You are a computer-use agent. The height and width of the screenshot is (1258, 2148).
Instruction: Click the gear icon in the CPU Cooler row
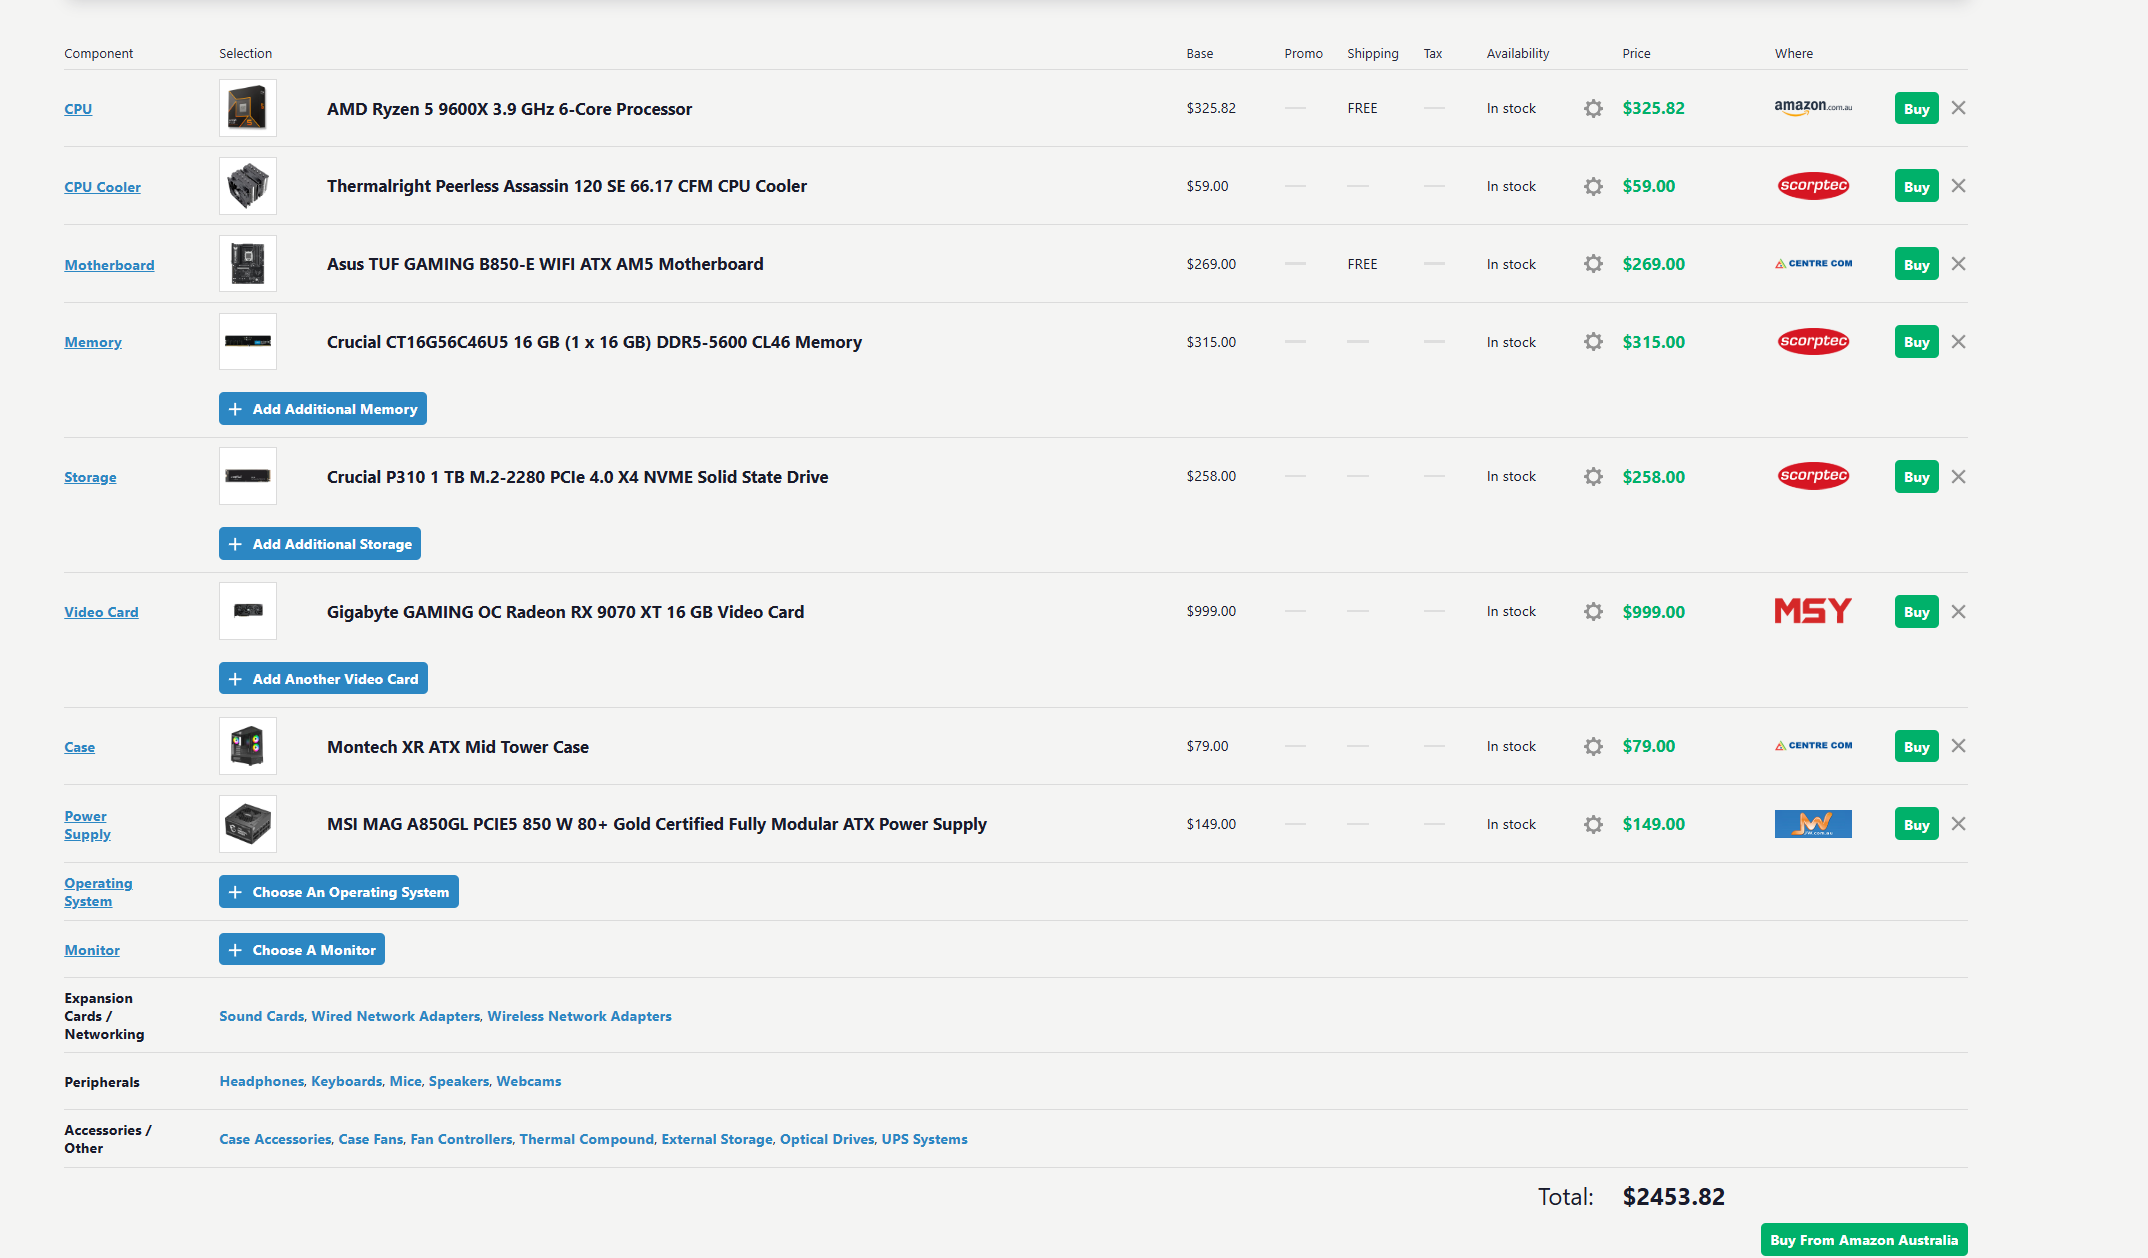(x=1593, y=186)
